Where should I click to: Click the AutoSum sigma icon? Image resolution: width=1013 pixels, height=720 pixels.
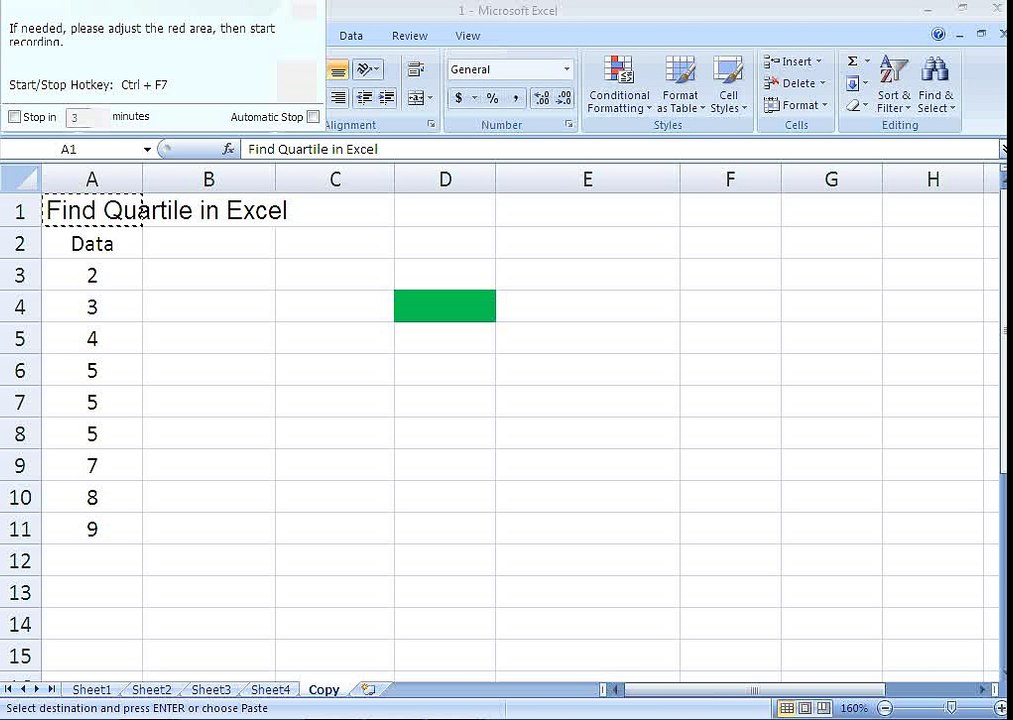(853, 61)
